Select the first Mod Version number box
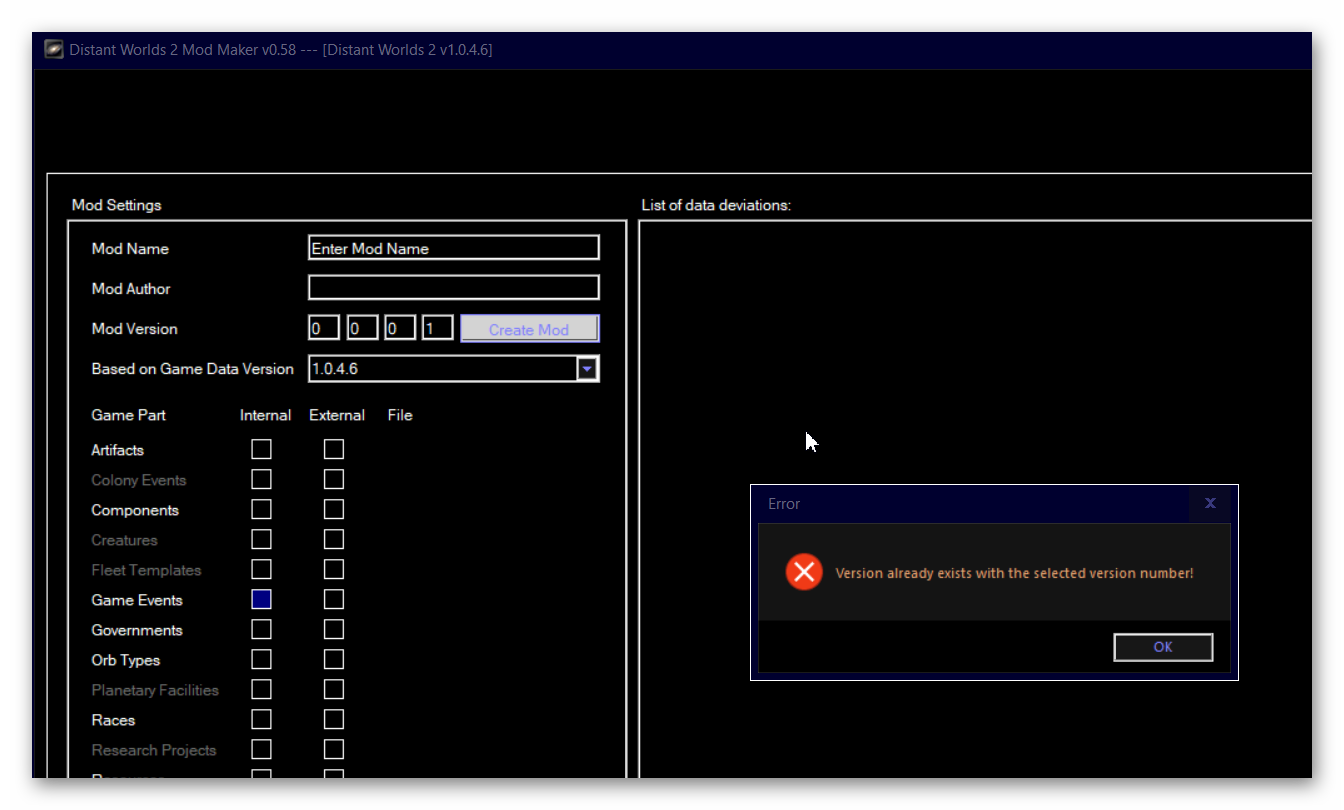 point(324,328)
